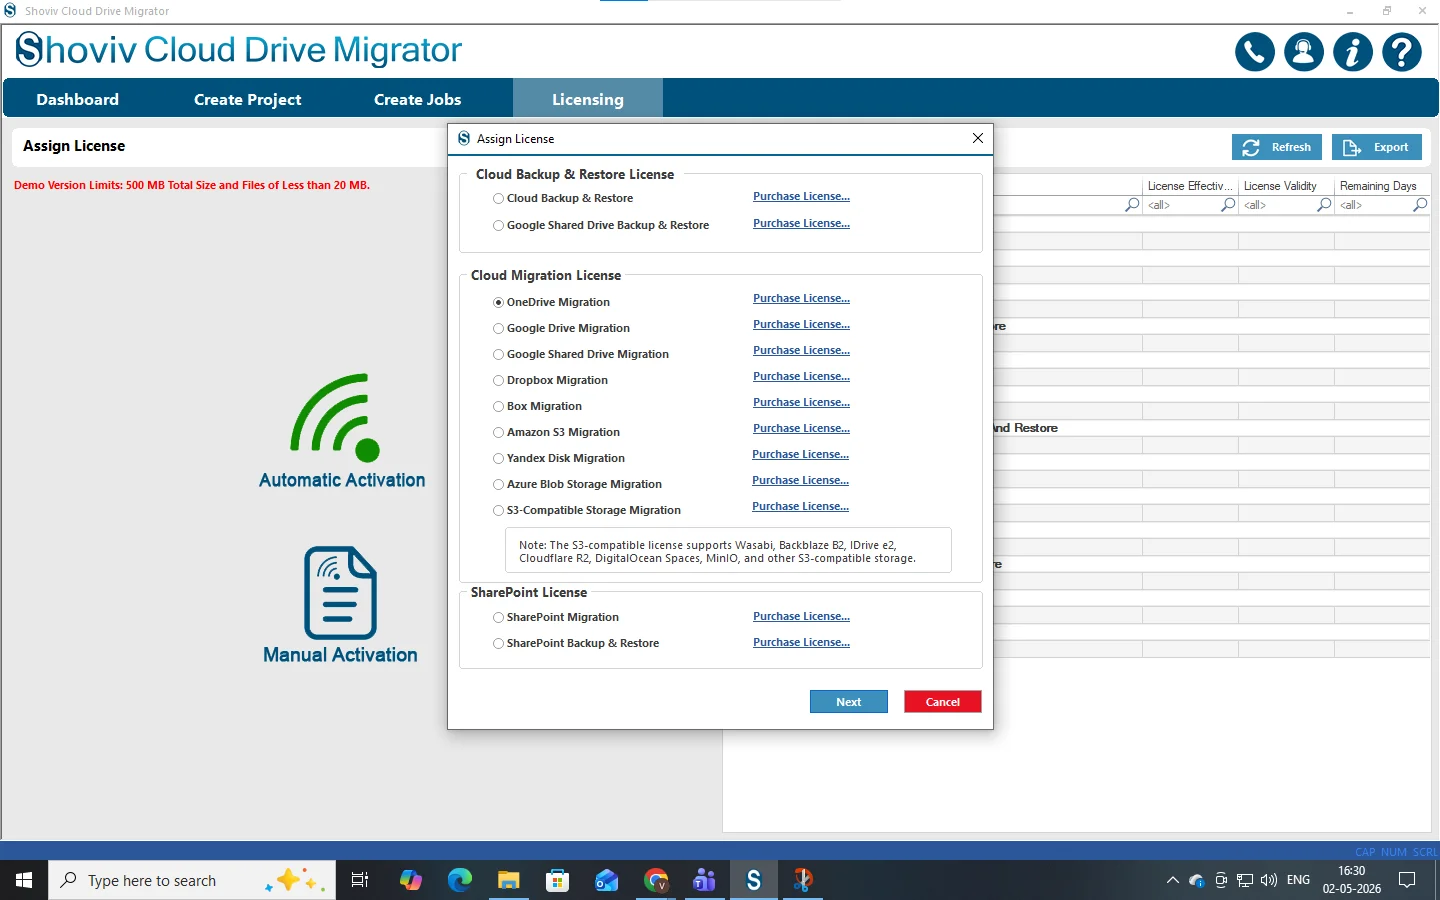The width and height of the screenshot is (1440, 900).
Task: Close the Assign License dialog with X
Action: (978, 138)
